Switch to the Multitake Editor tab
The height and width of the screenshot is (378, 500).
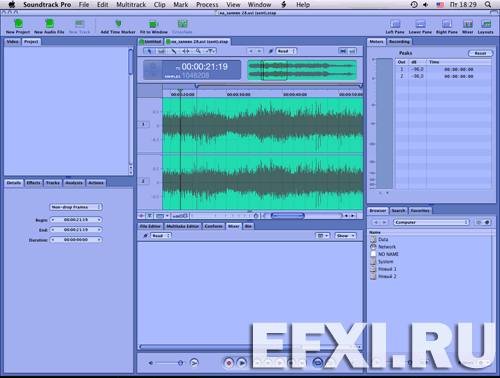coord(182,226)
